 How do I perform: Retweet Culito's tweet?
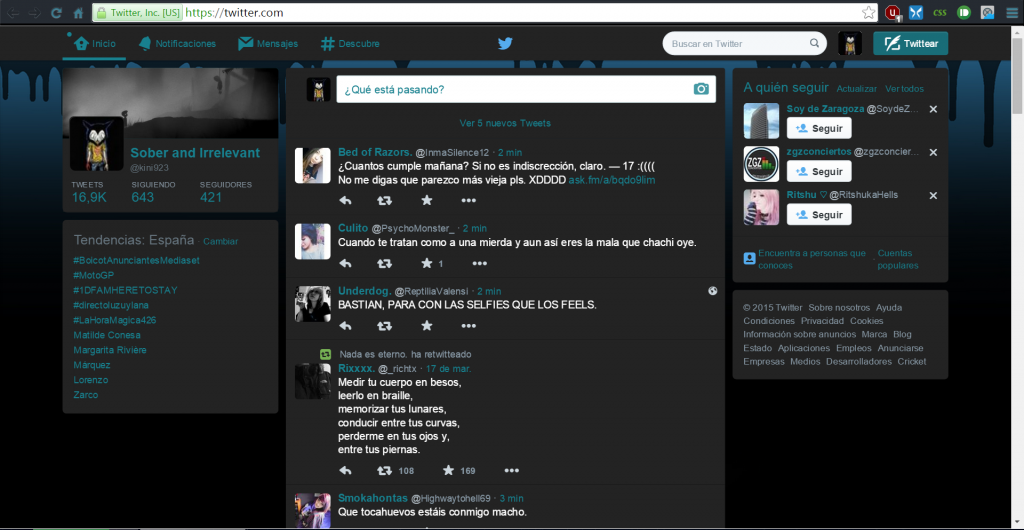(385, 264)
